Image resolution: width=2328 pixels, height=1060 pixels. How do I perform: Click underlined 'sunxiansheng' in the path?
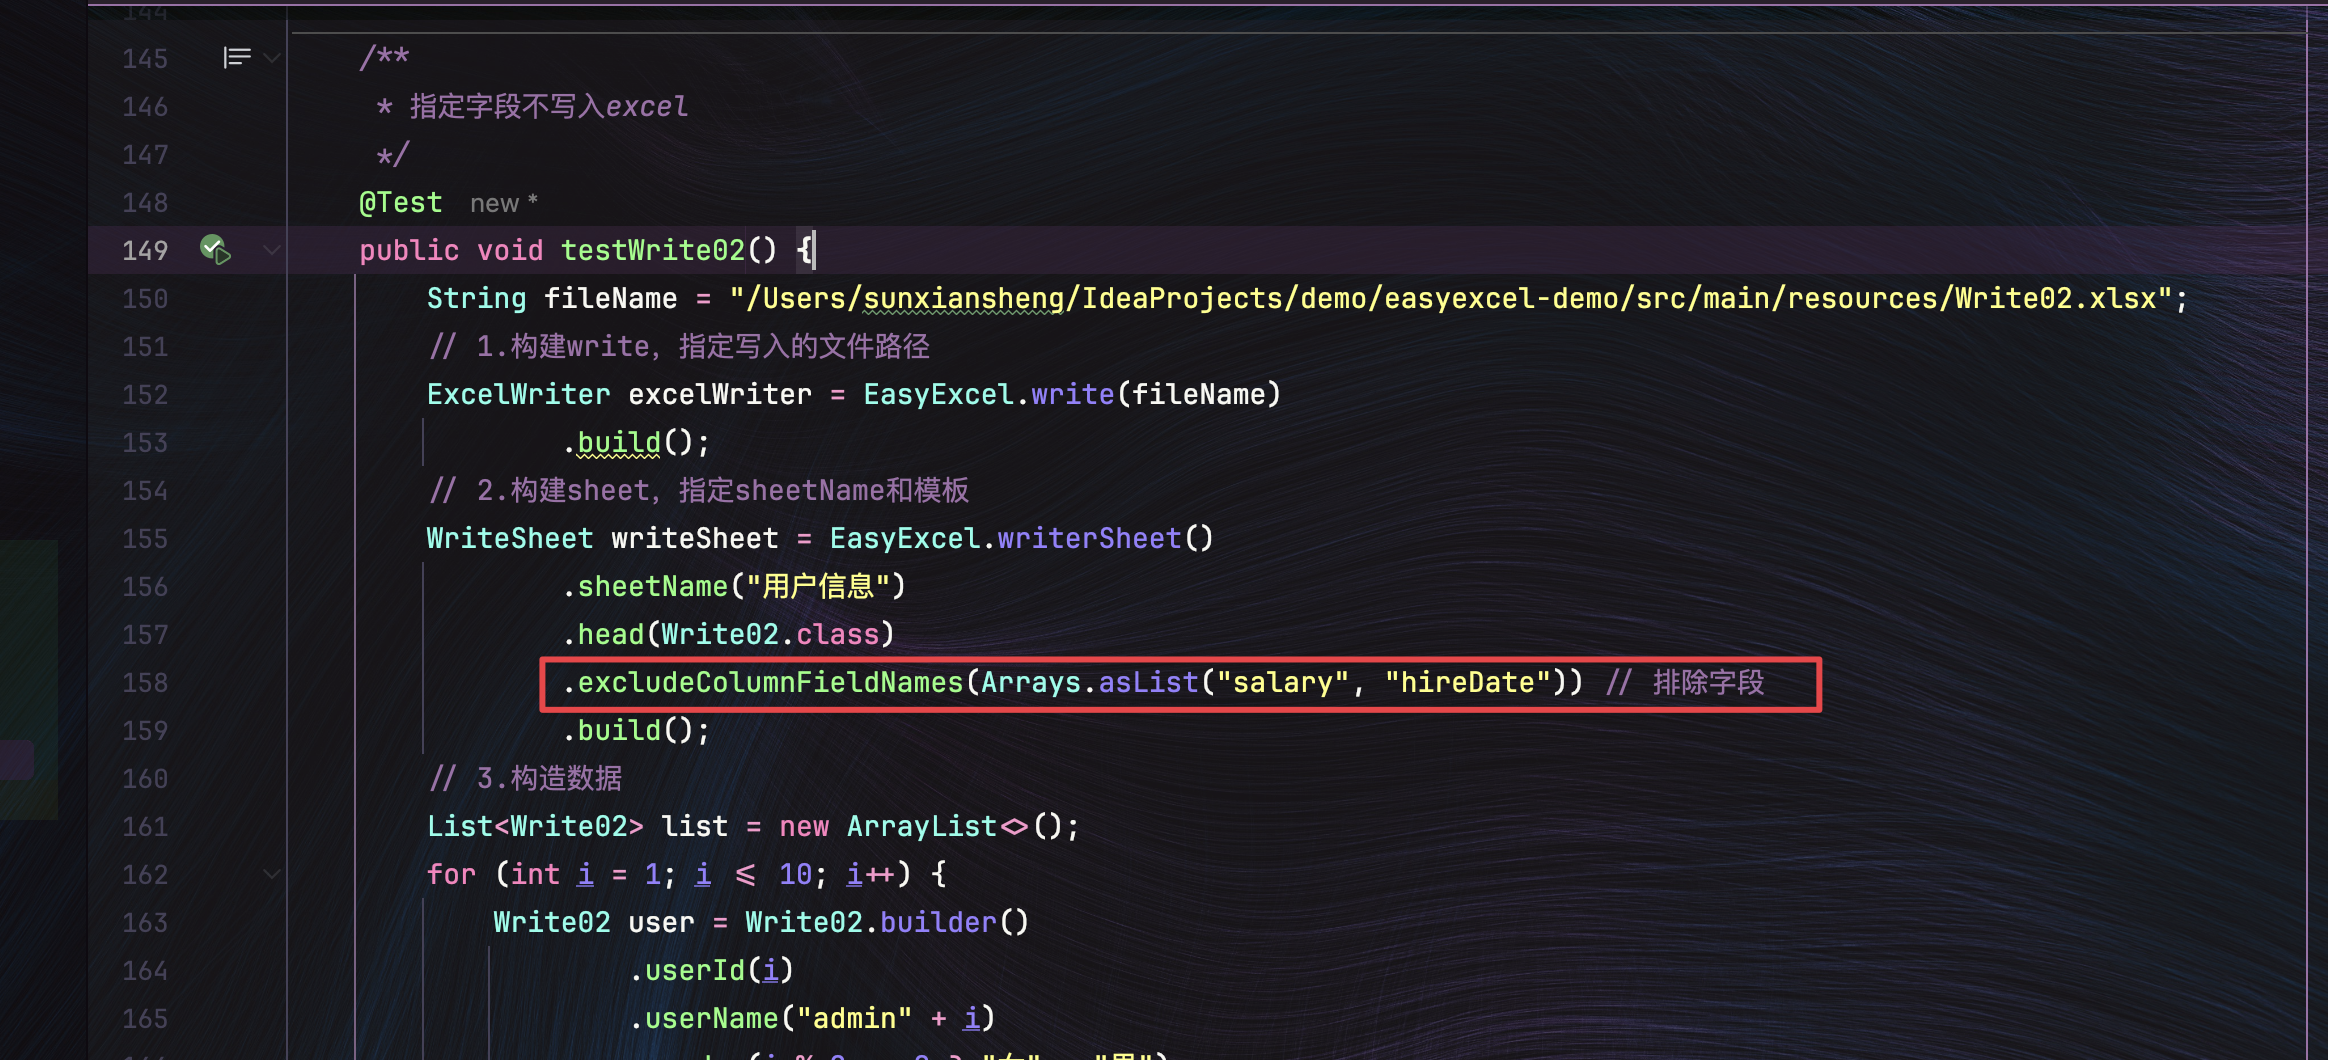(x=963, y=298)
